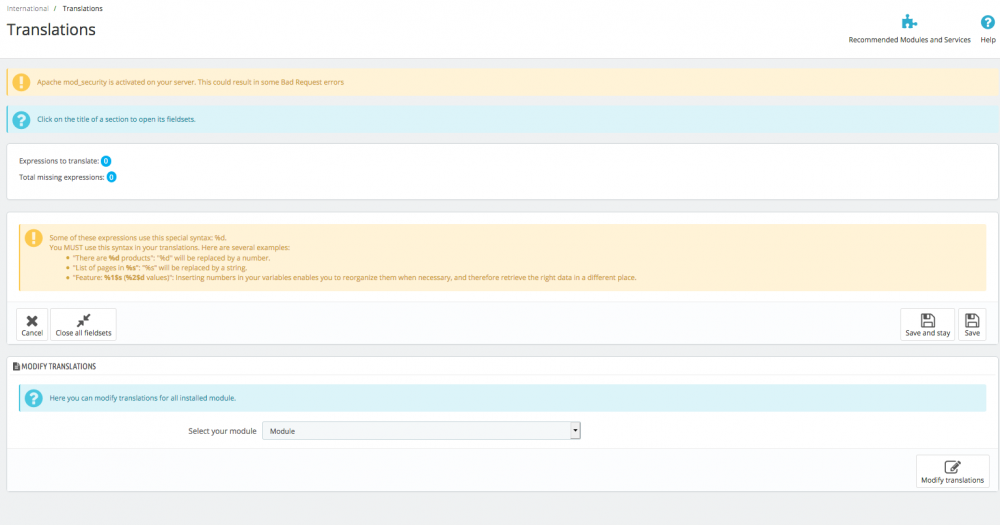Click the Modify translations button
Viewport: 1000px width, 525px height.
[x=952, y=471]
